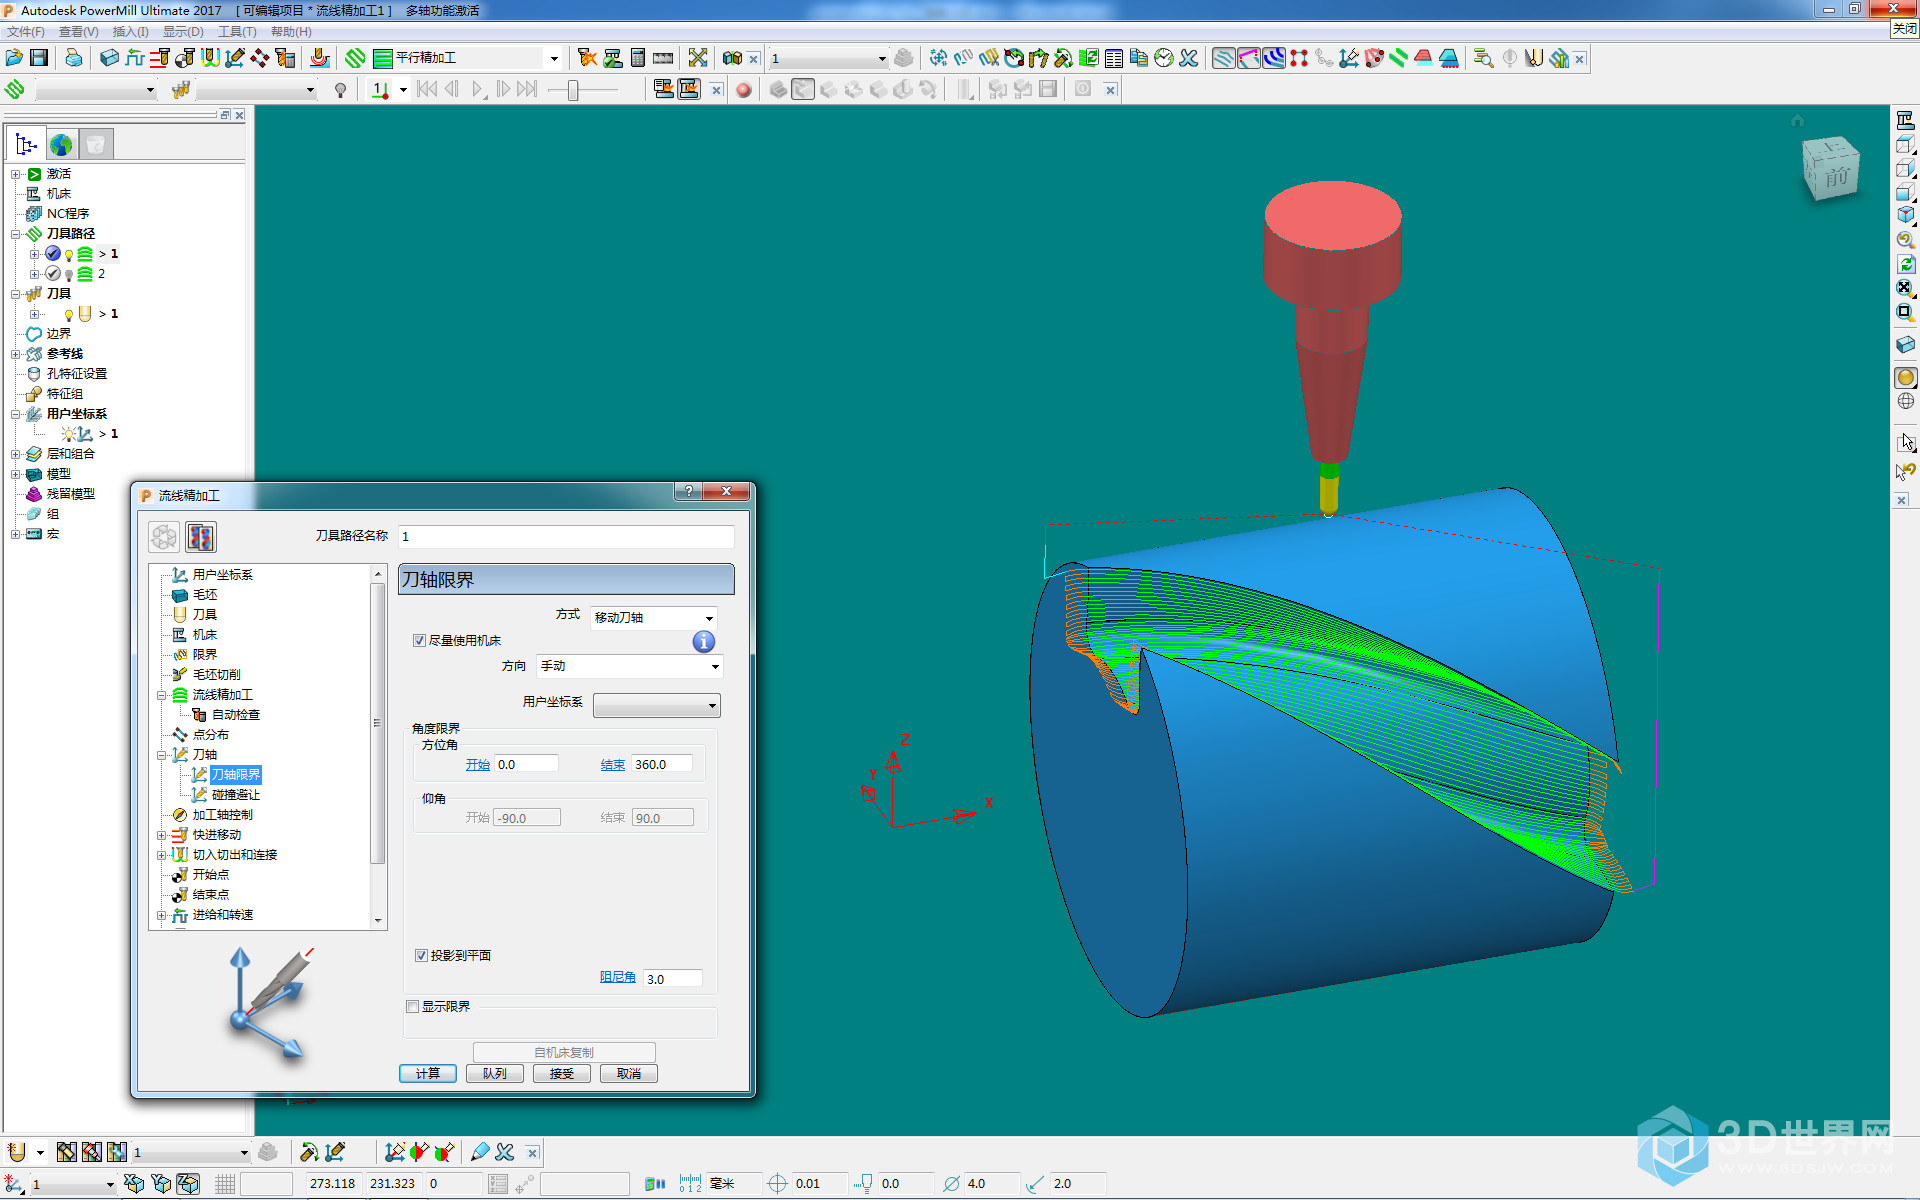Open strategy dropdown showing 平行精加工
The image size is (1920, 1200).
pyautogui.click(x=468, y=58)
